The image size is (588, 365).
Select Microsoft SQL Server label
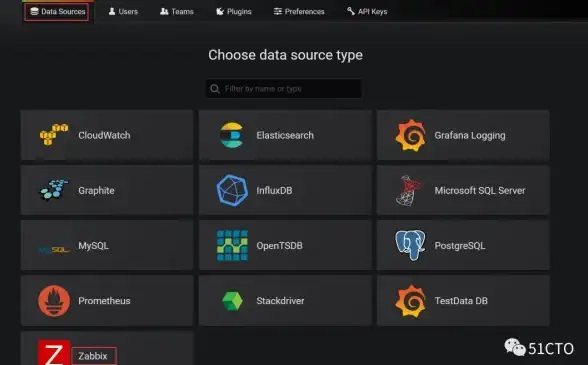tap(480, 191)
